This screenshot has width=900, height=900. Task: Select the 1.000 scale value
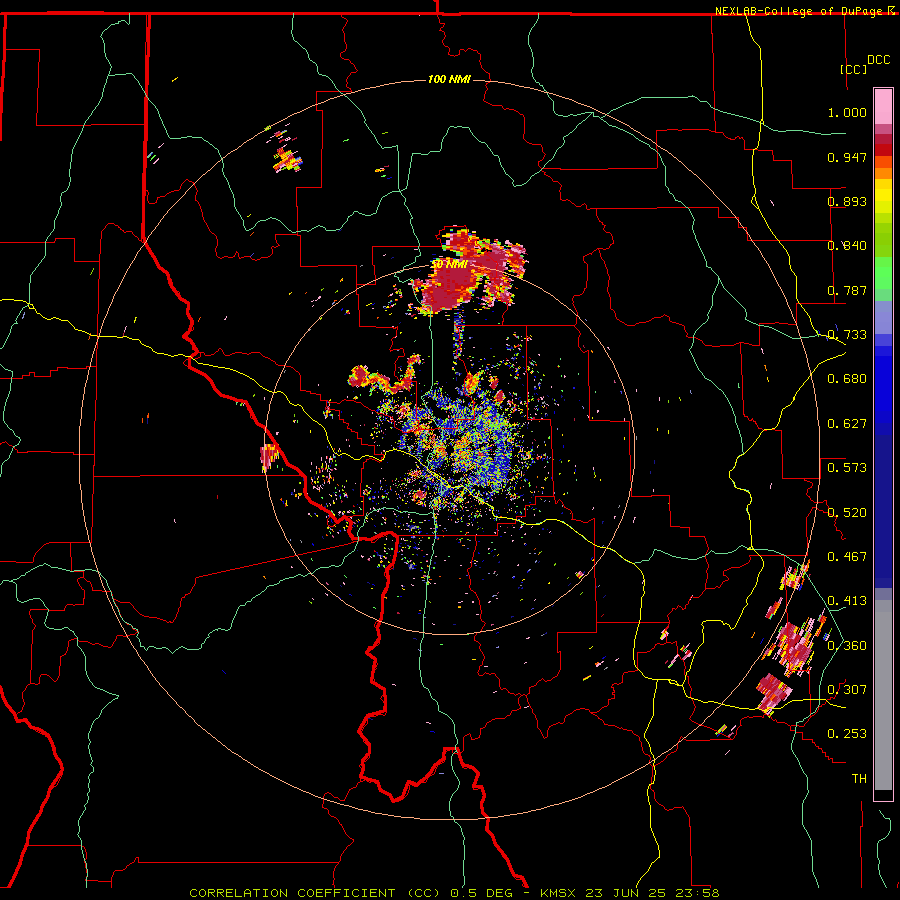(847, 112)
